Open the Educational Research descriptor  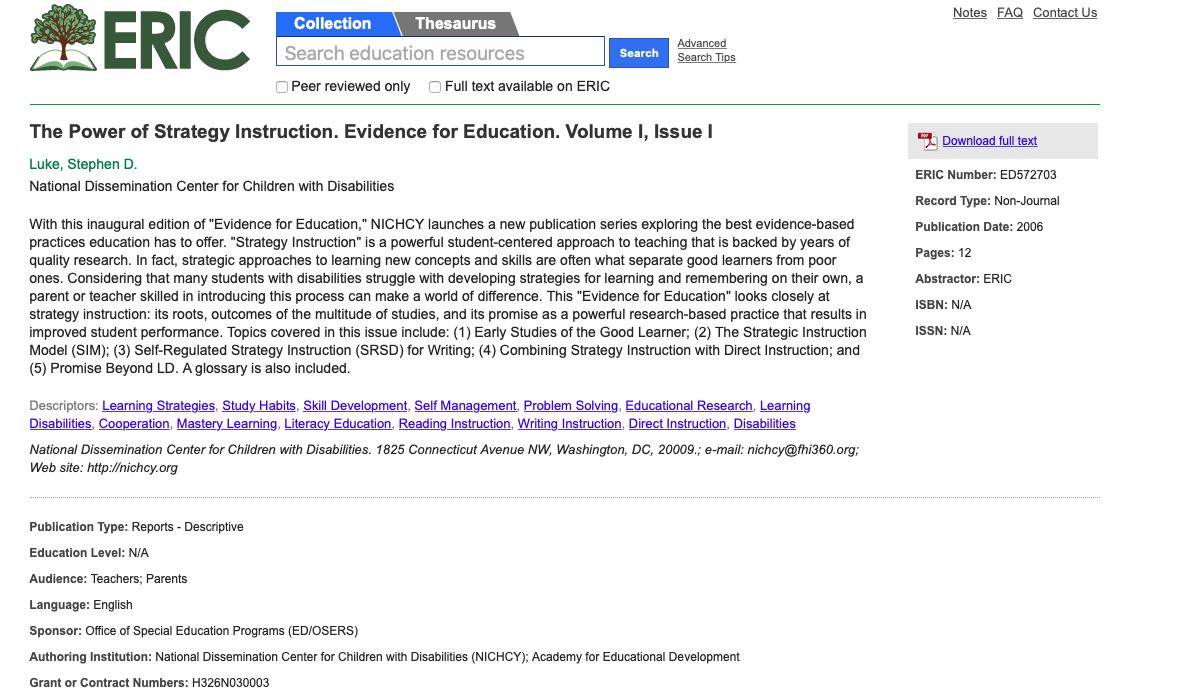[x=689, y=406]
